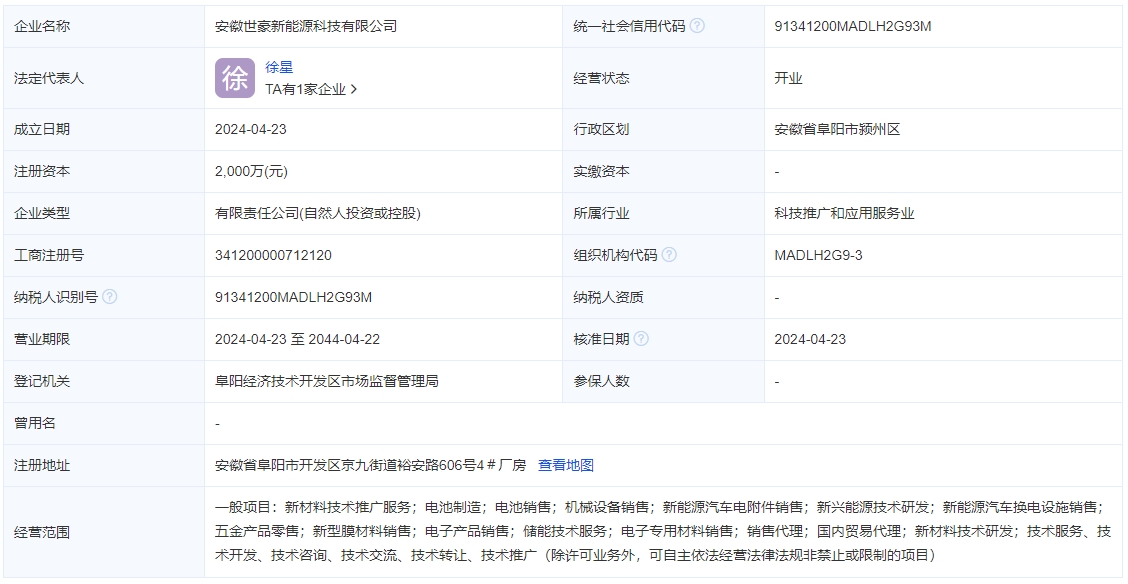
Task: Click 查看地图 to view the map
Action: tap(564, 465)
